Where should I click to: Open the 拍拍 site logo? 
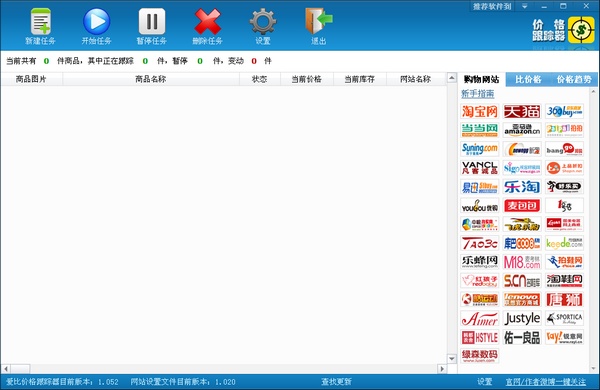pos(564,130)
